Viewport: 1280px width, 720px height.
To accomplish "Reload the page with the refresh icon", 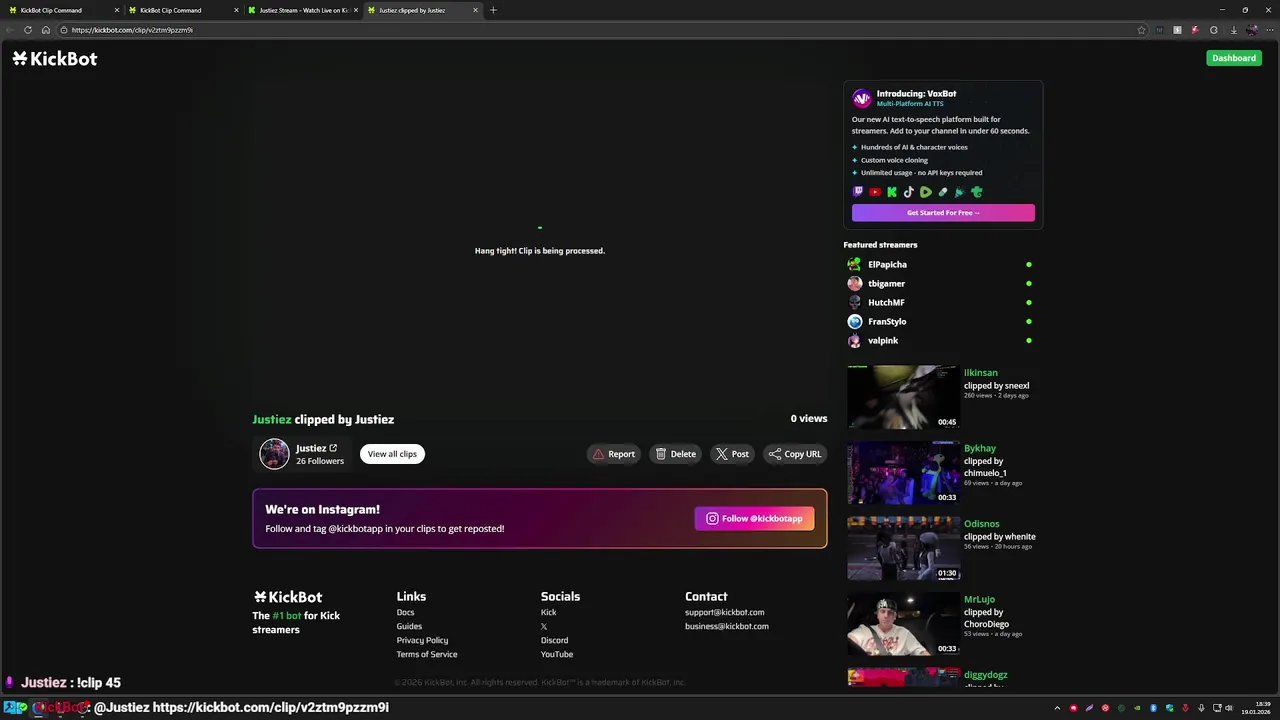I will pos(27,30).
